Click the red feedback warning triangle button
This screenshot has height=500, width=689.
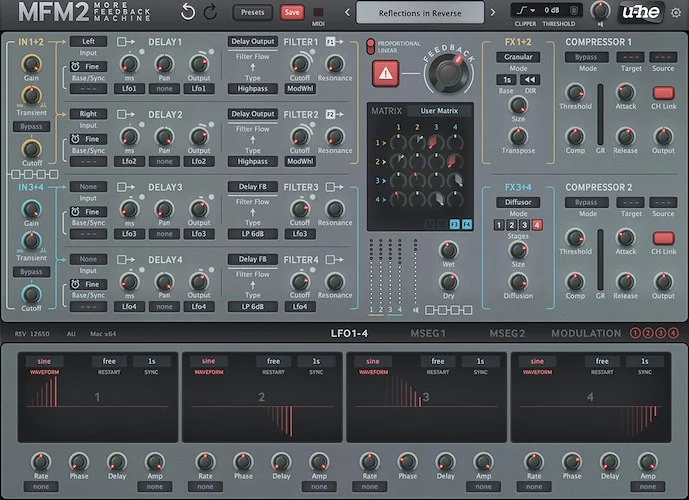tap(386, 73)
